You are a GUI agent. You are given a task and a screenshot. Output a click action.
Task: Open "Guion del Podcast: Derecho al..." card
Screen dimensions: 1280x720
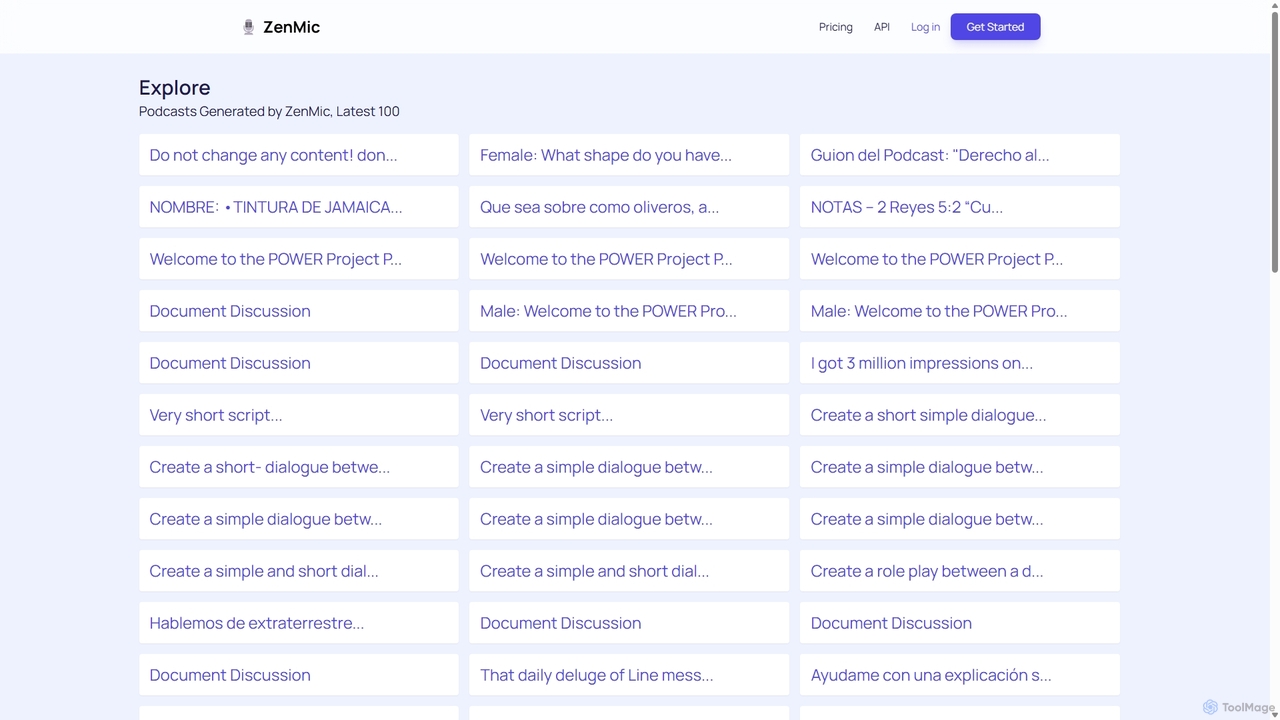pos(960,155)
